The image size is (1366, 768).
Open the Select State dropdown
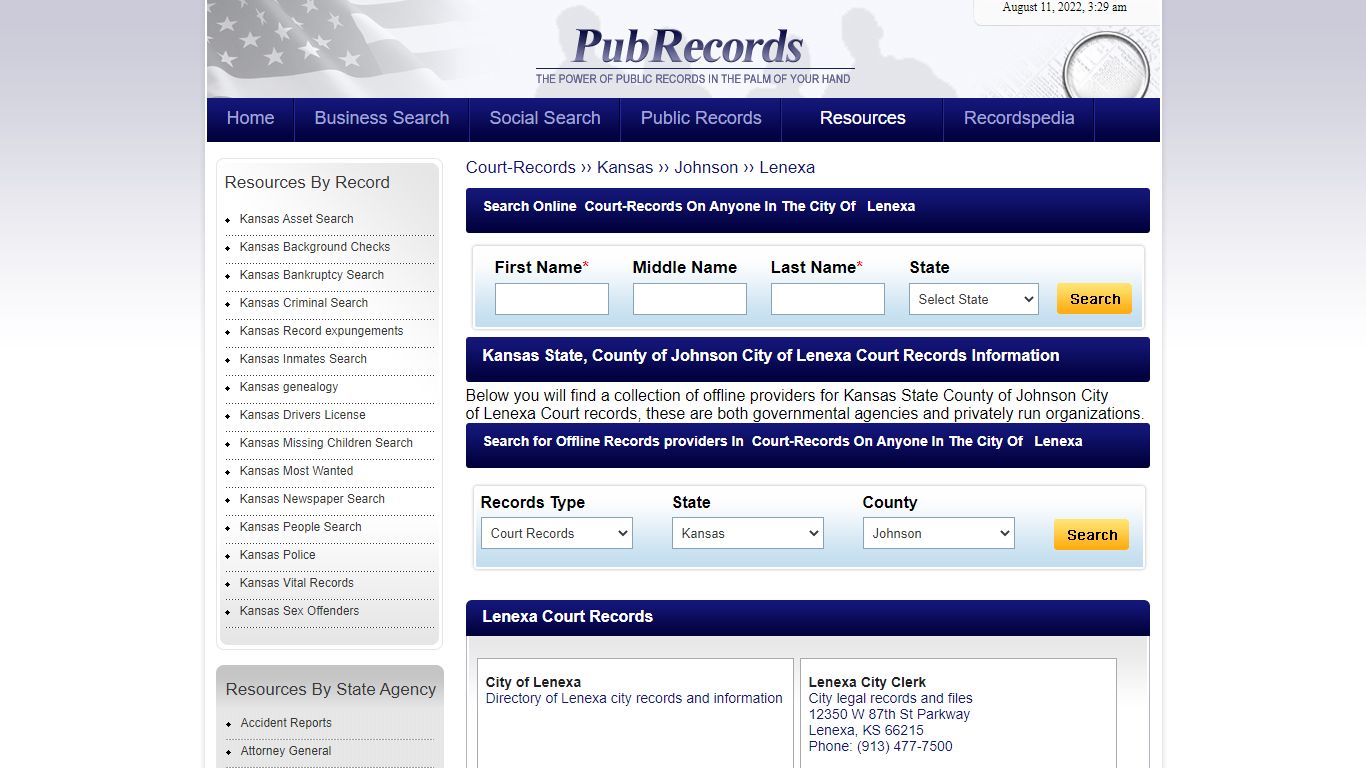(x=974, y=299)
